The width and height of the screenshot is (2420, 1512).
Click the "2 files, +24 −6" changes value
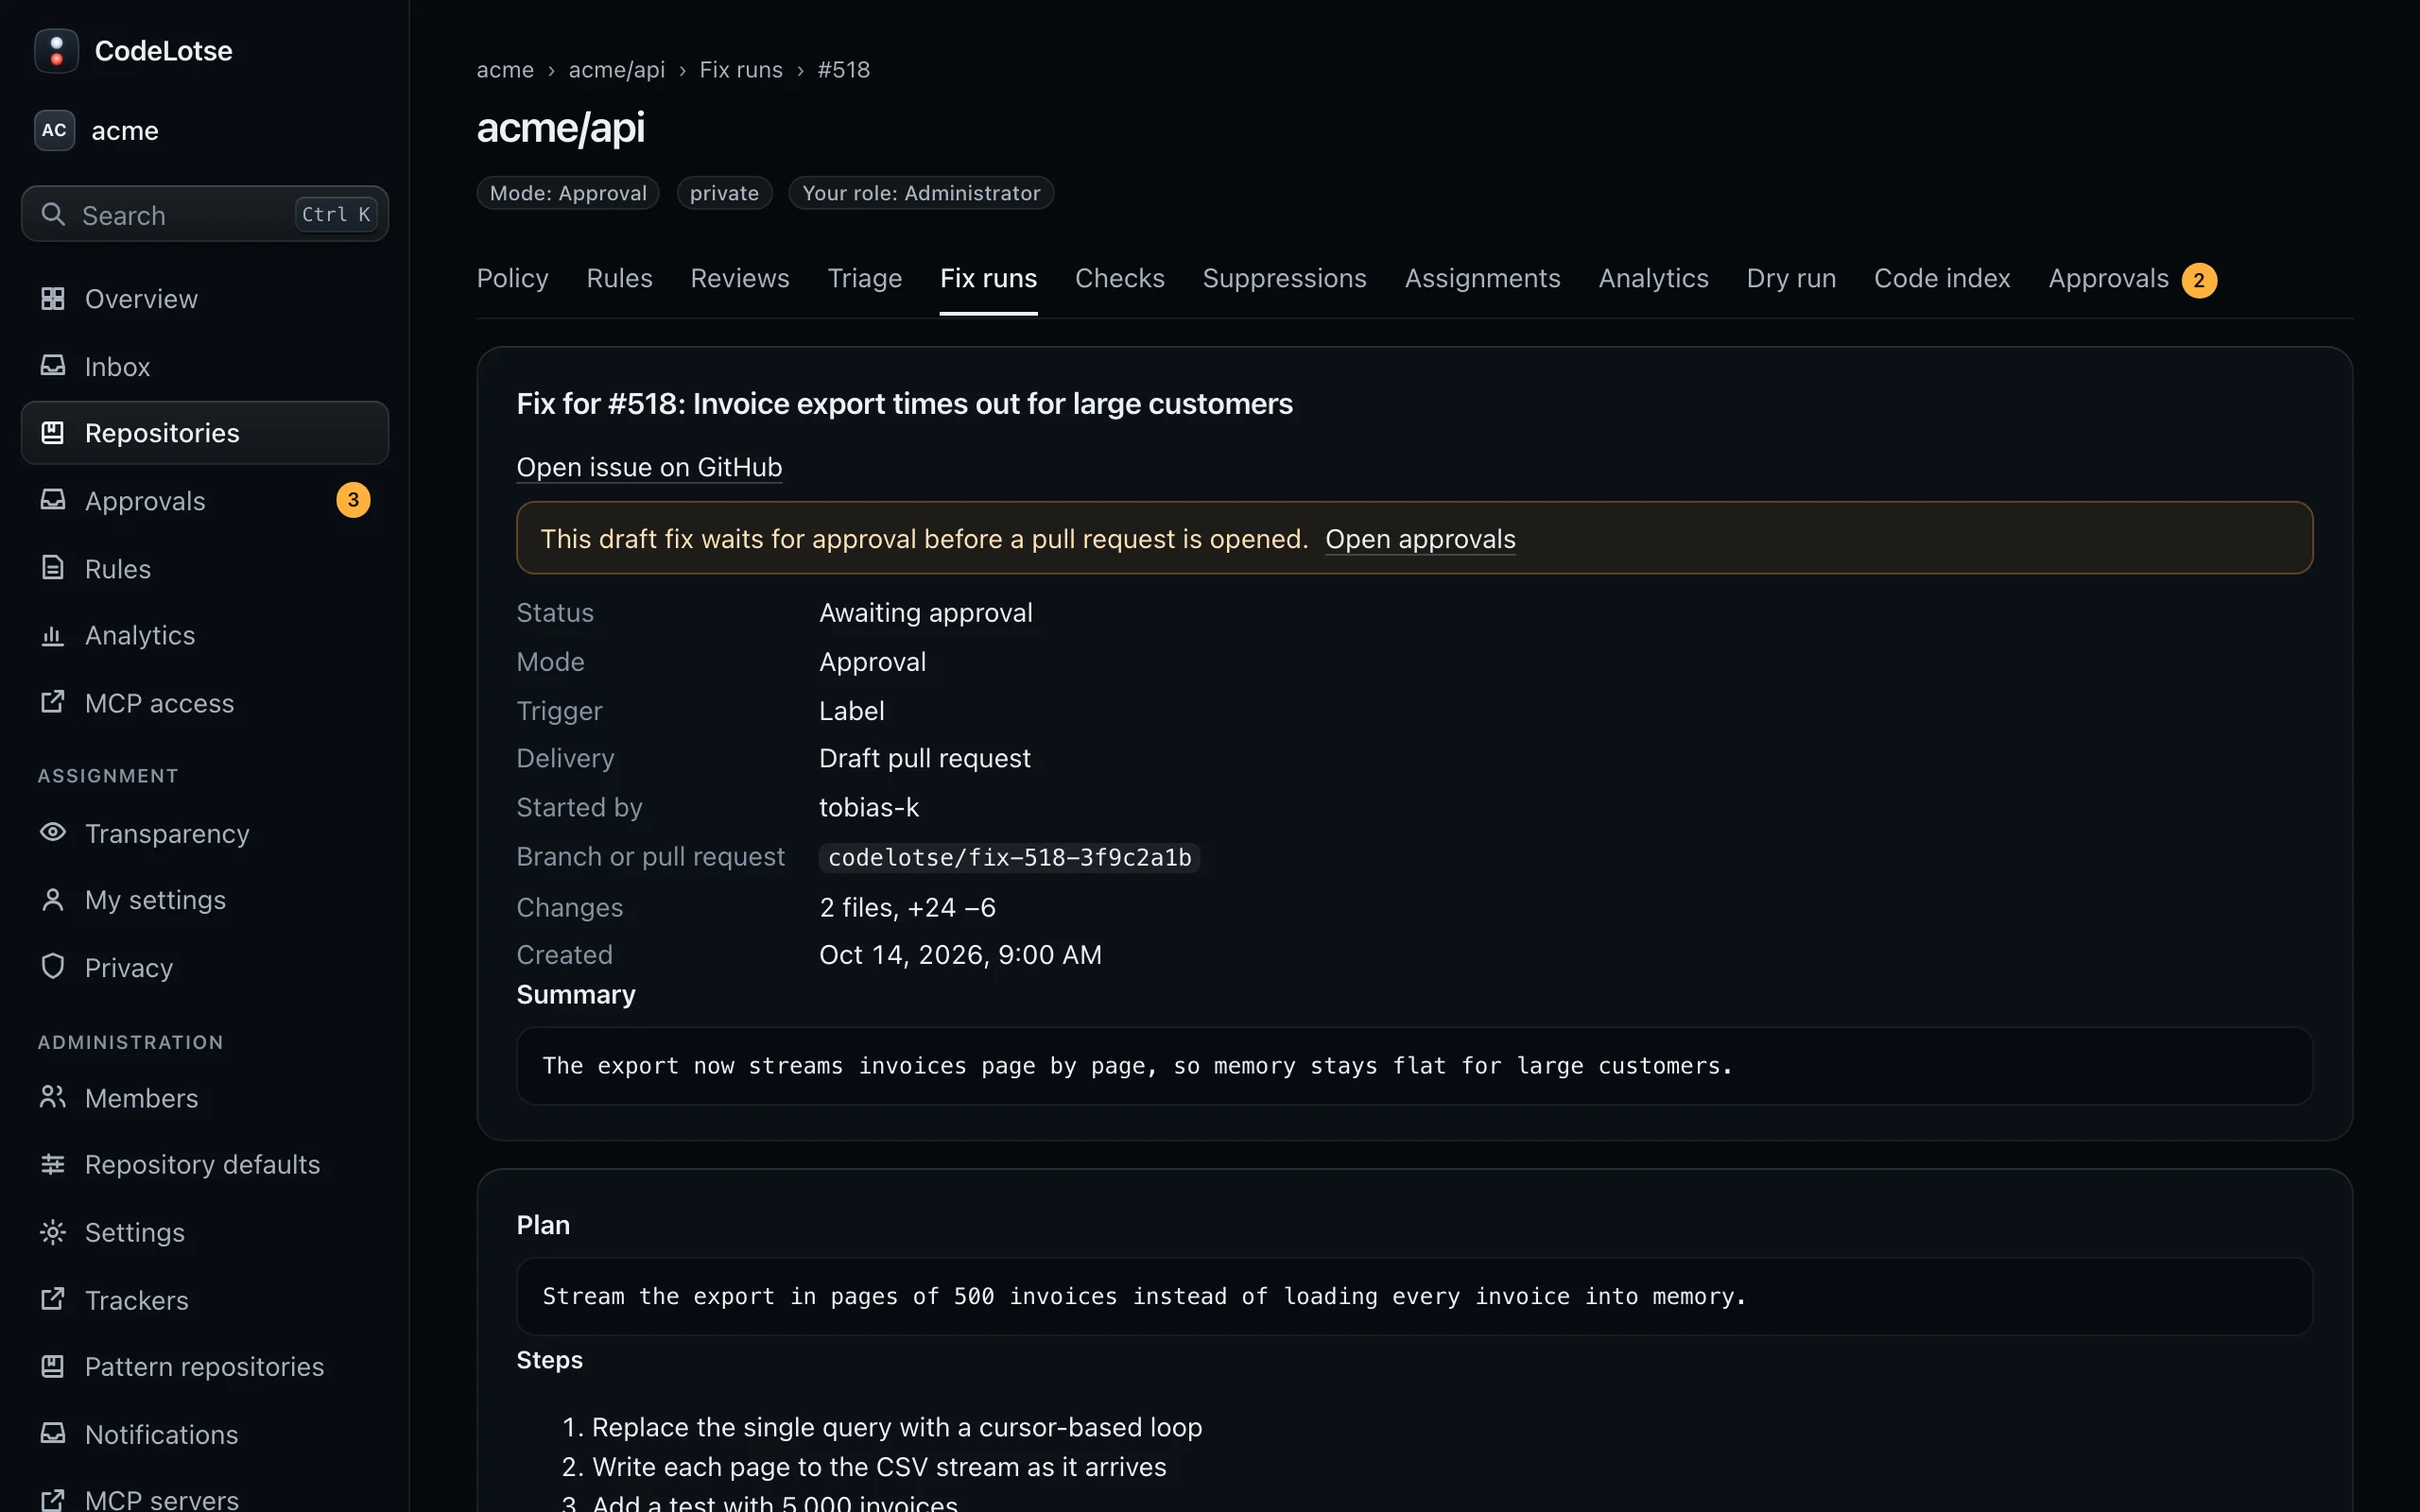click(x=907, y=907)
